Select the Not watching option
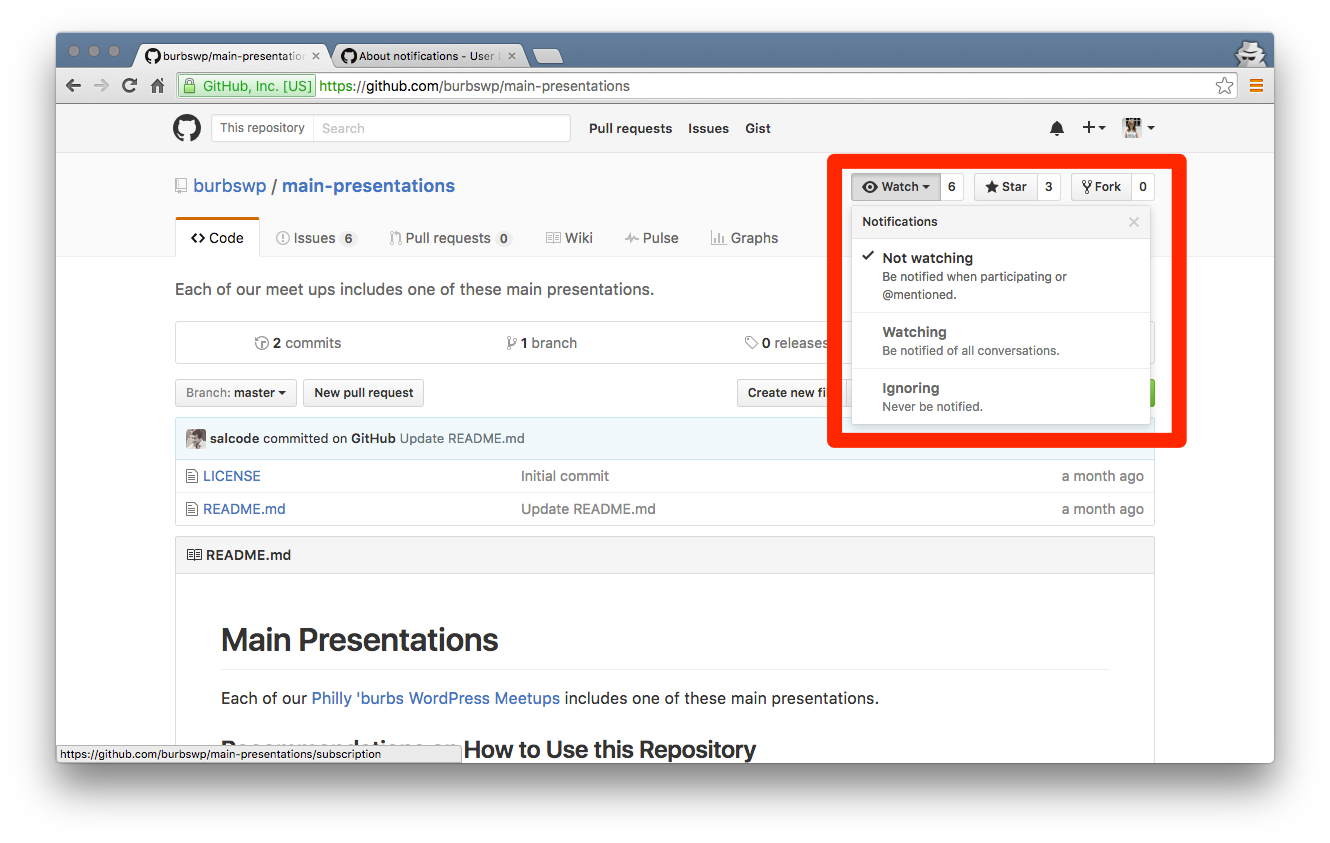The height and width of the screenshot is (843, 1330). (x=1000, y=275)
